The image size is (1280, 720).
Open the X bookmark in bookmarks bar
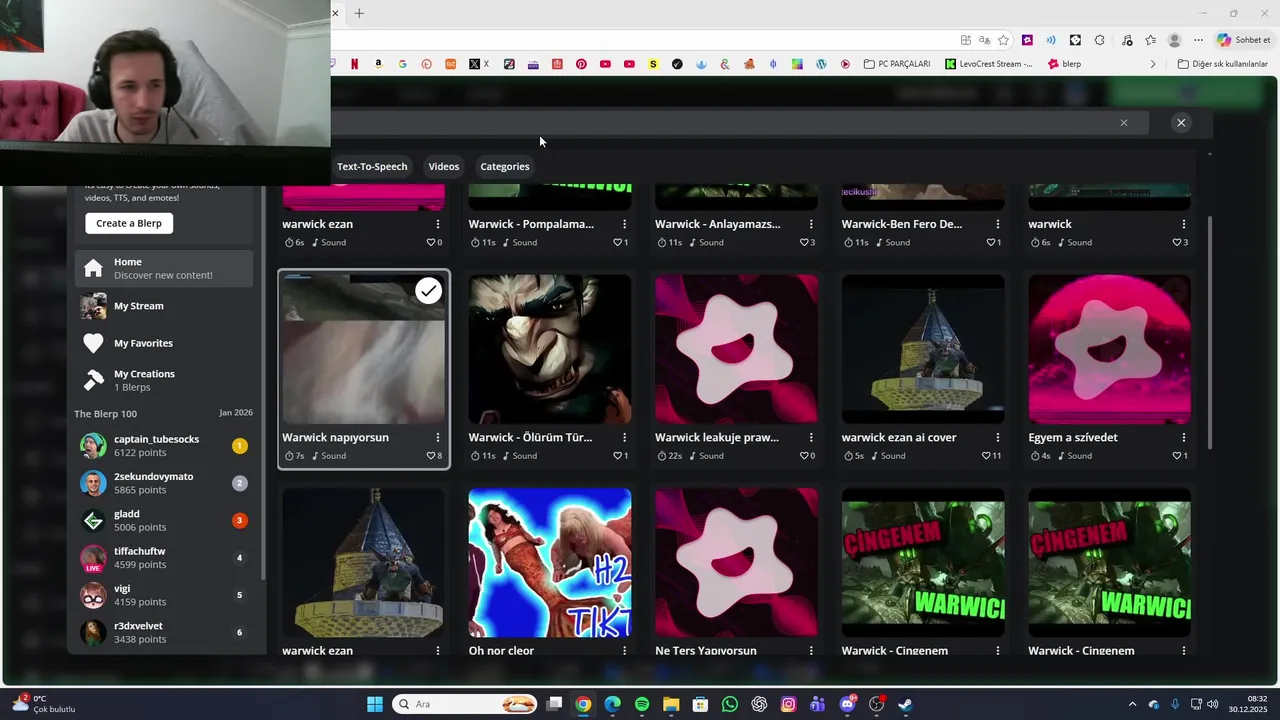pos(479,64)
